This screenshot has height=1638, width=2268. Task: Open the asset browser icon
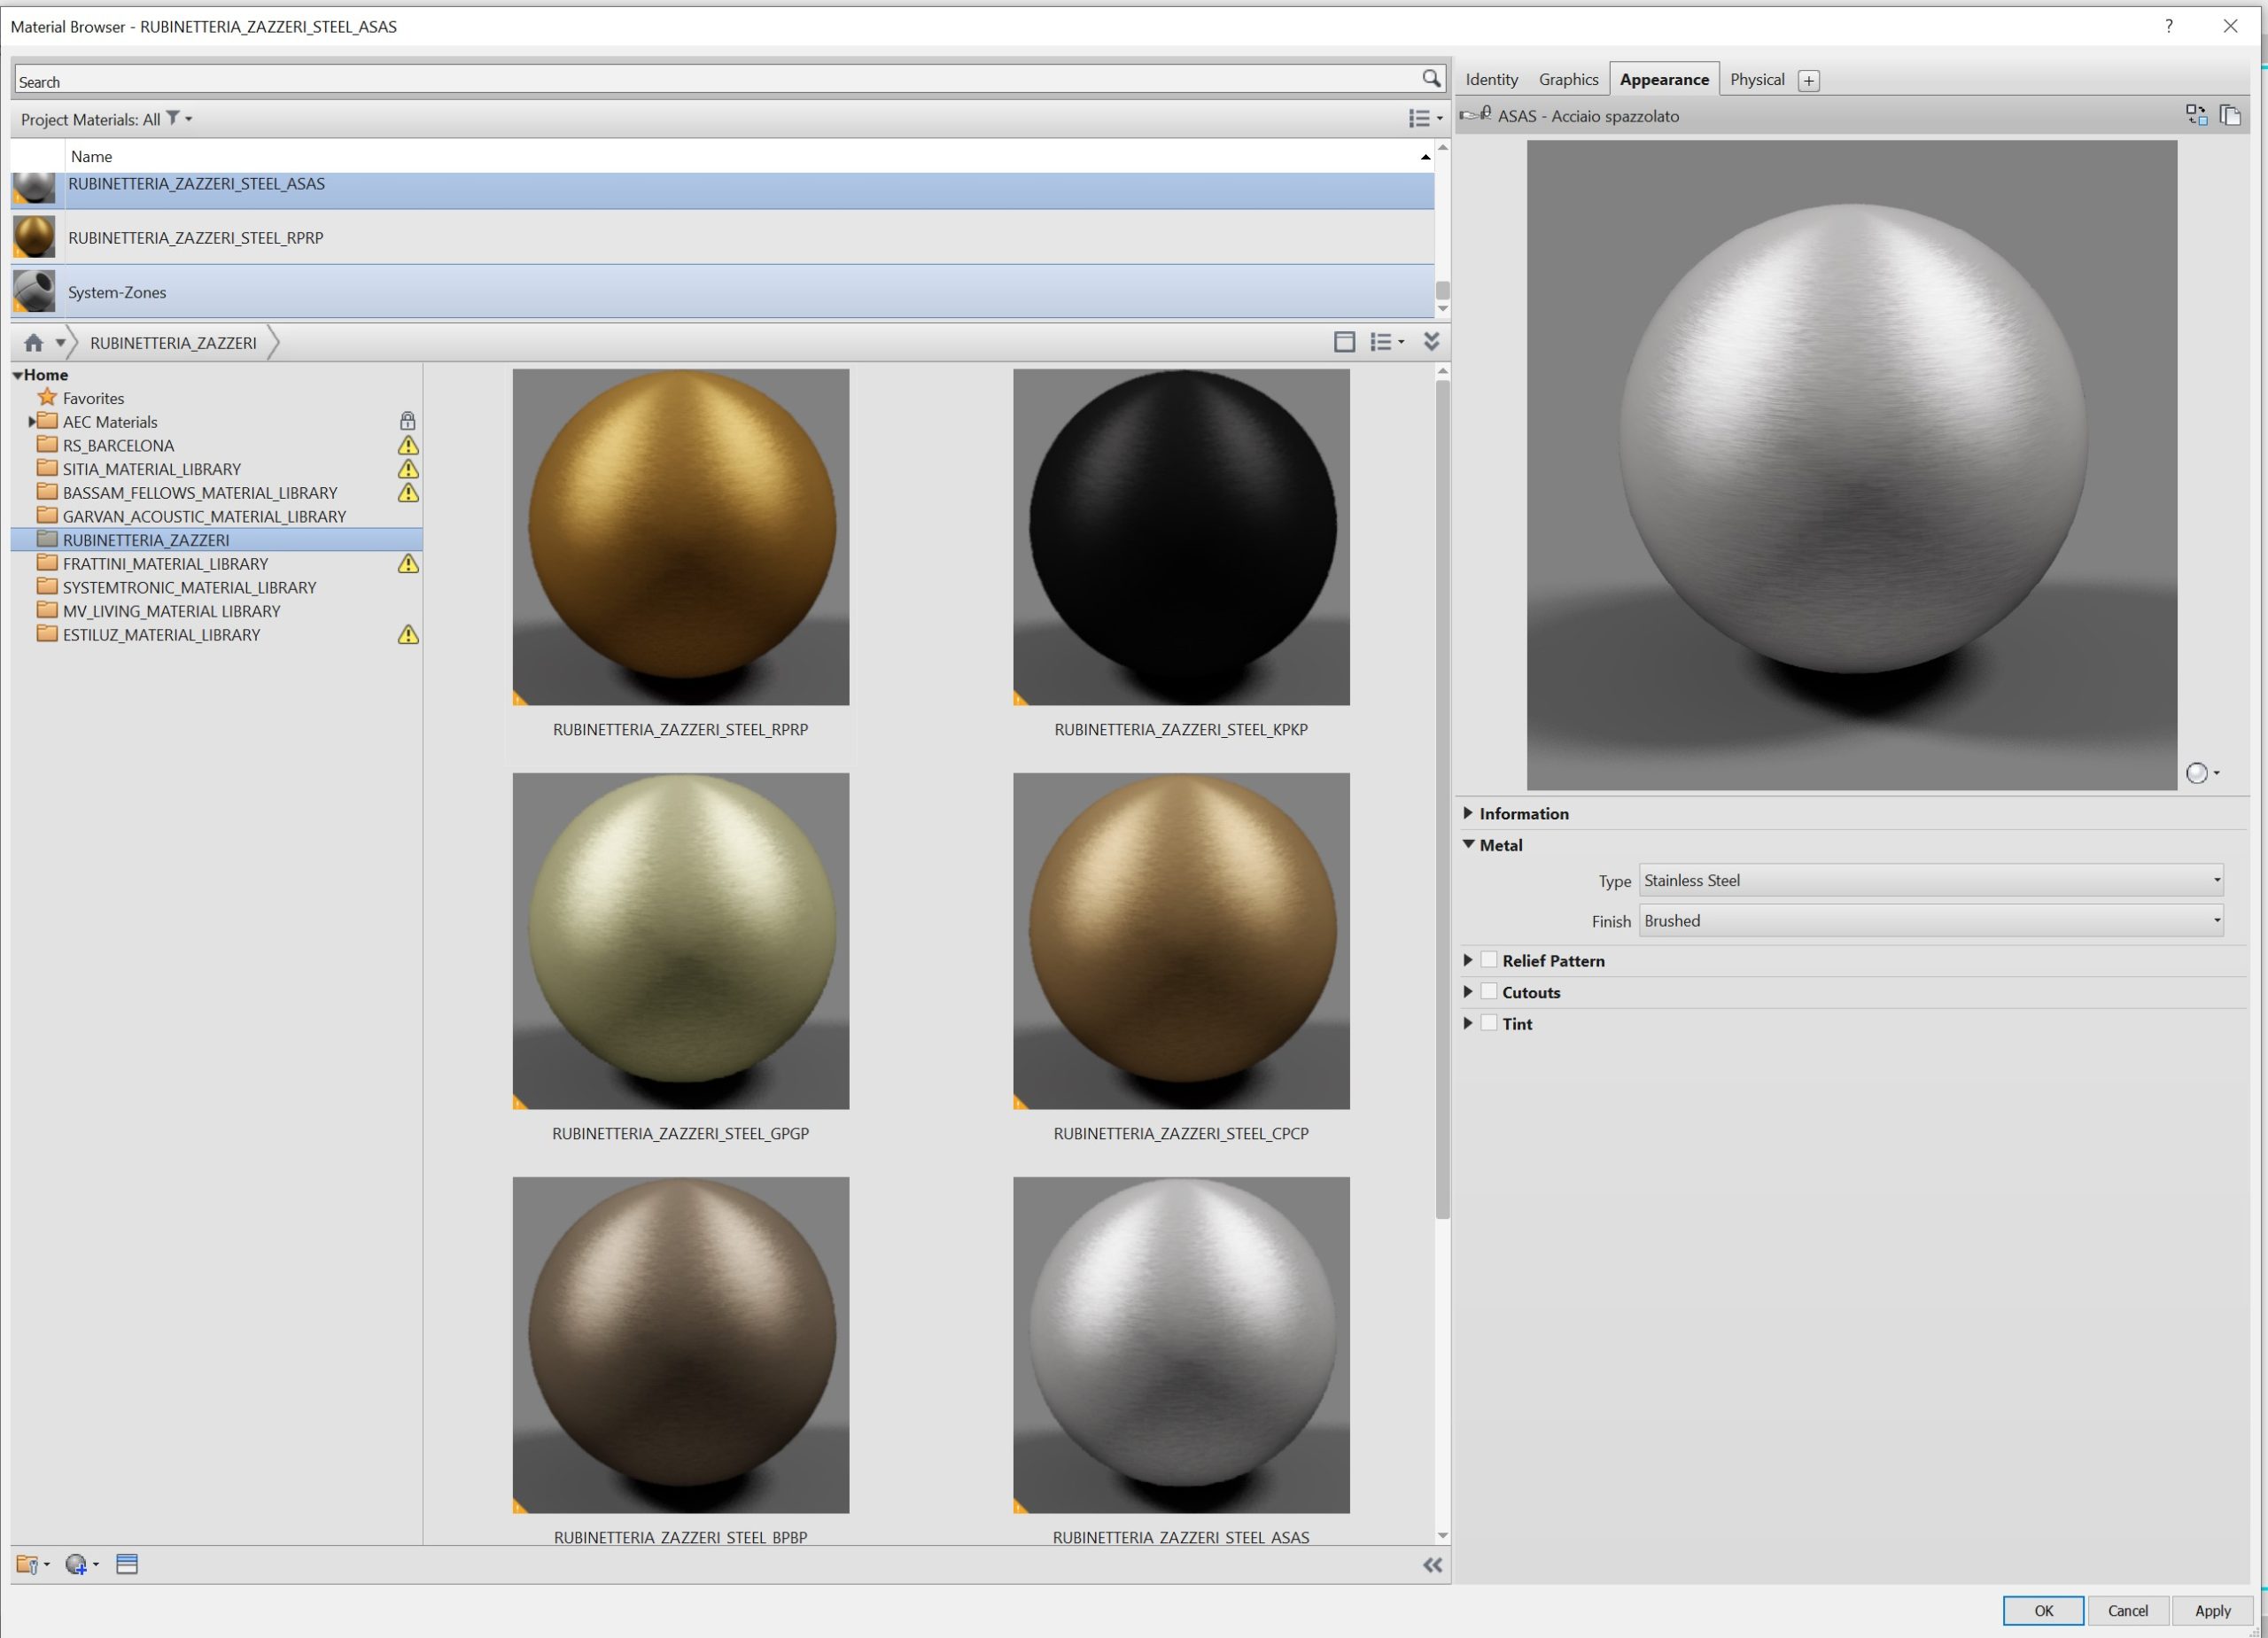(127, 1565)
